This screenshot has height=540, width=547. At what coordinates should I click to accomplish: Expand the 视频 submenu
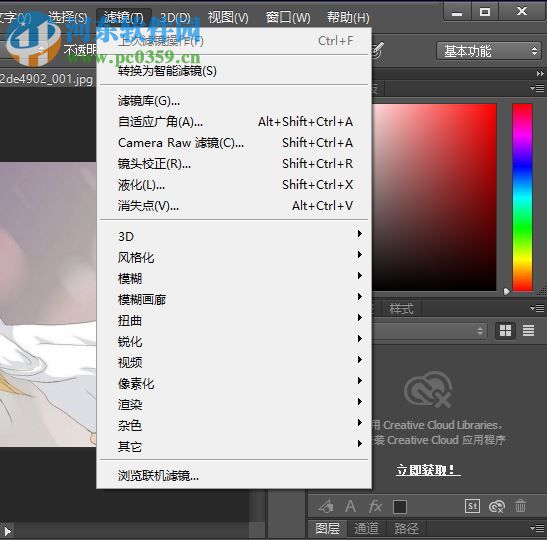point(234,362)
